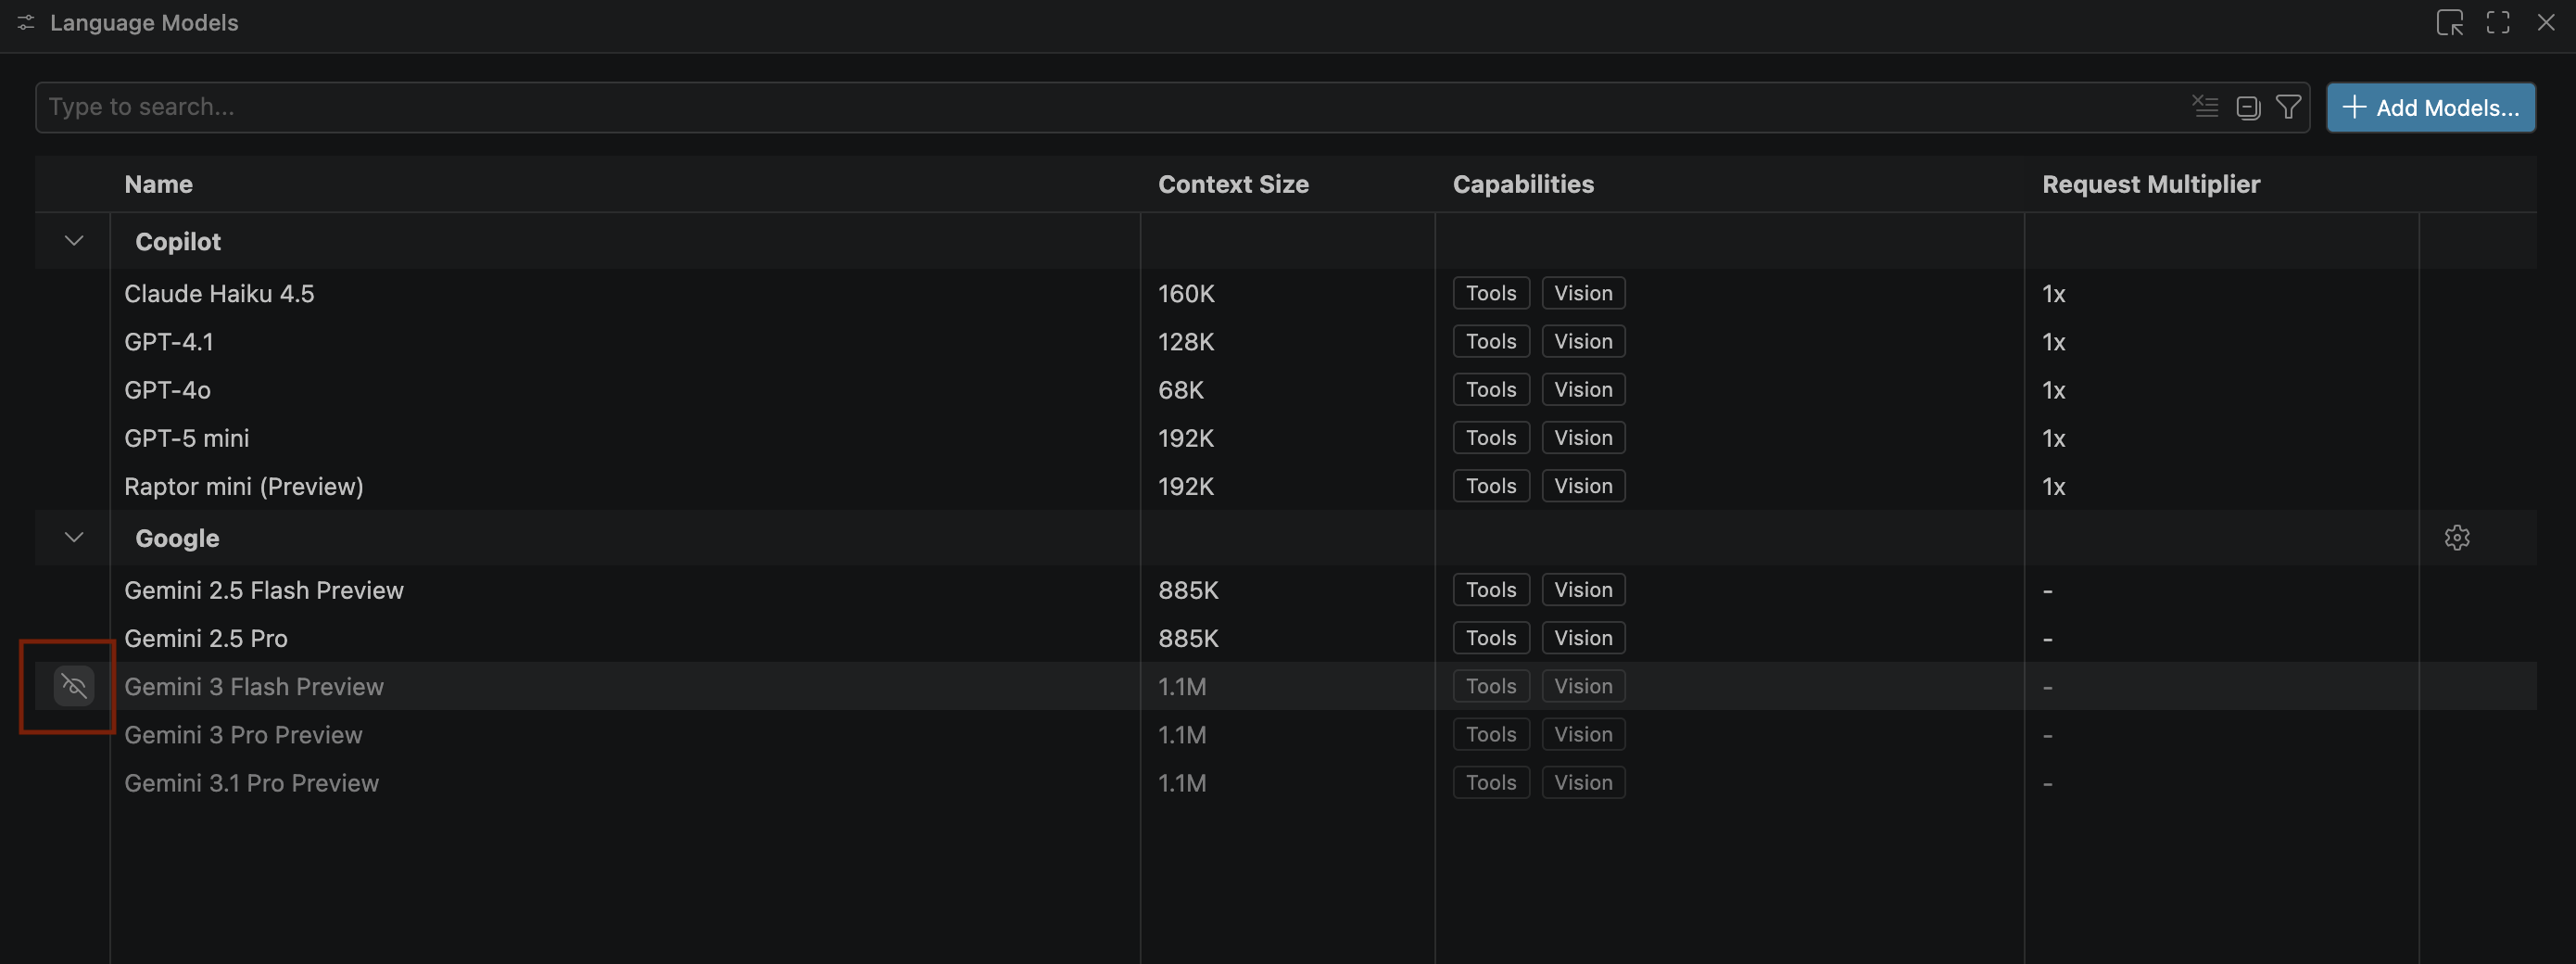Click the Vision tag for GPT-4o
Screen dimensions: 2576x964
point(1582,390)
